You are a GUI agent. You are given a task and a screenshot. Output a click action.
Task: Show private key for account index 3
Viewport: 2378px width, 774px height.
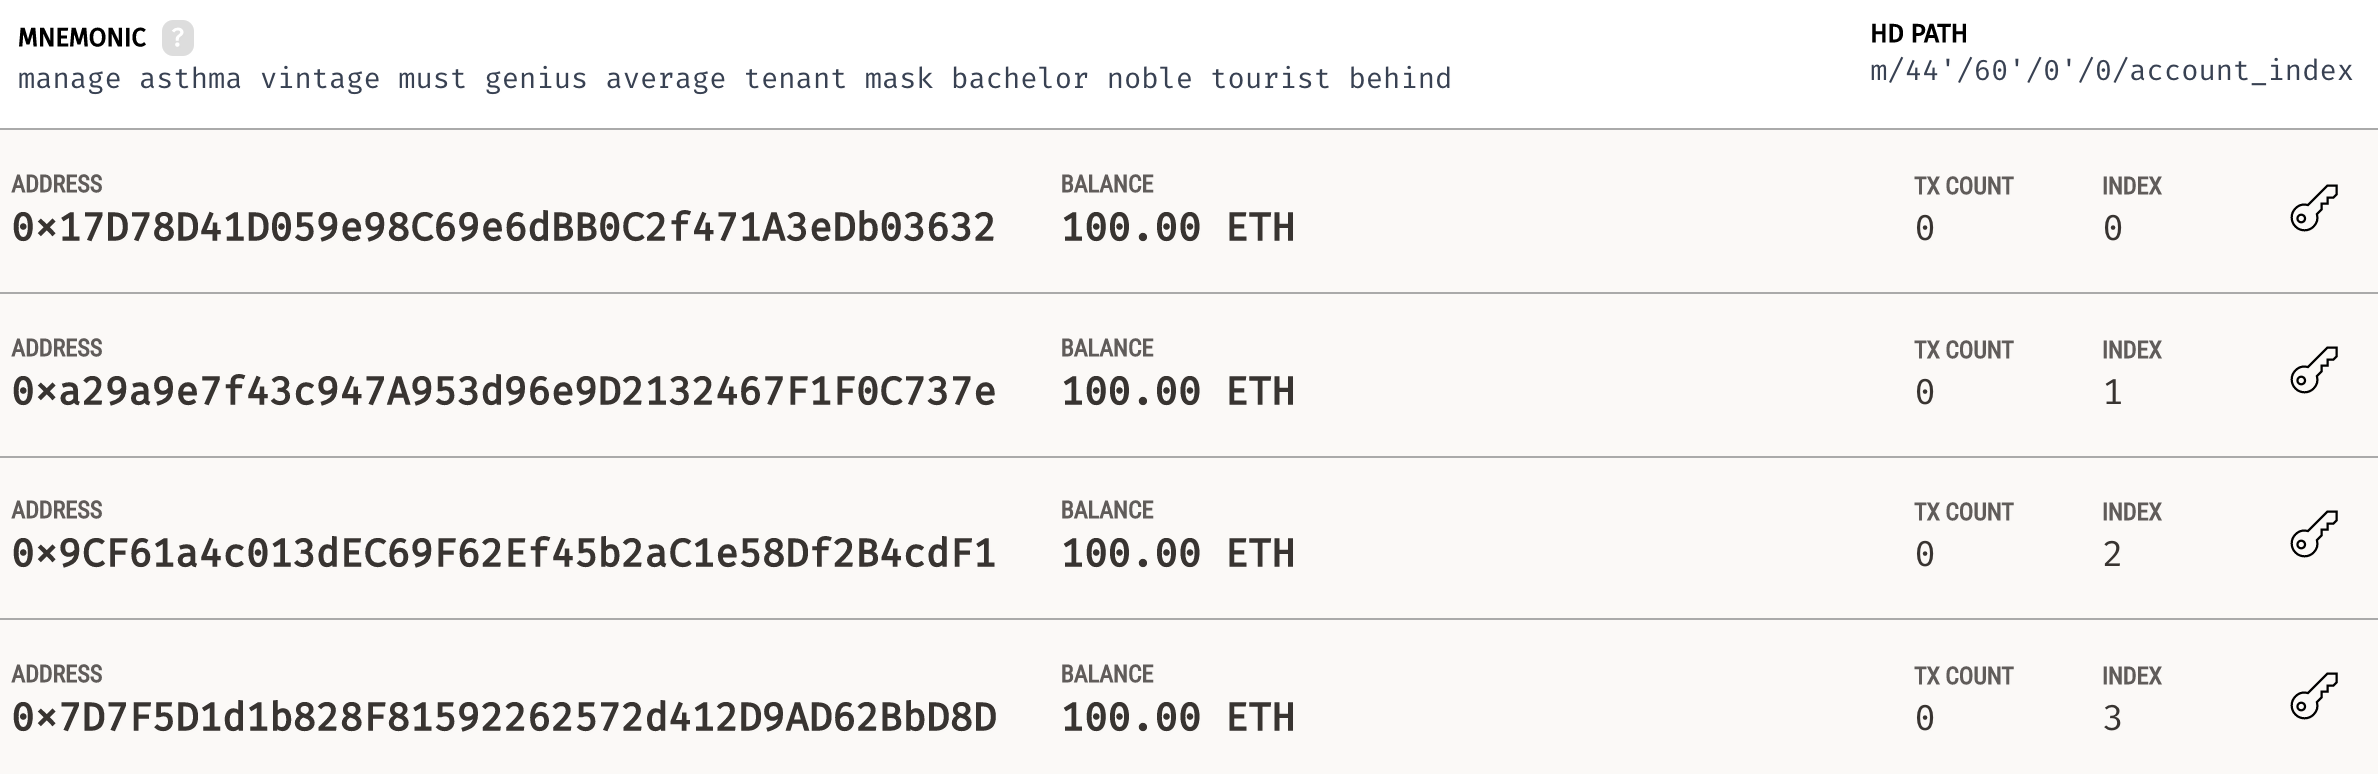pyautogui.click(x=2314, y=696)
